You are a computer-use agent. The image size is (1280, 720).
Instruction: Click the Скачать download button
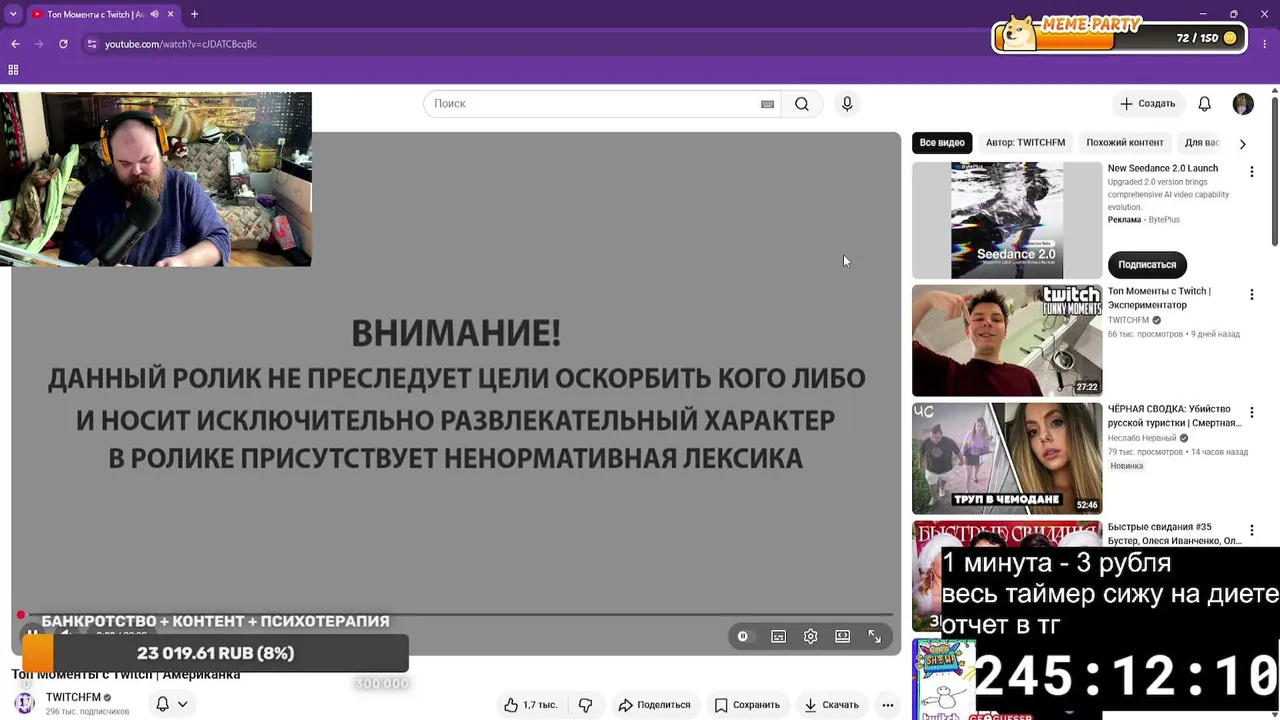click(831, 705)
